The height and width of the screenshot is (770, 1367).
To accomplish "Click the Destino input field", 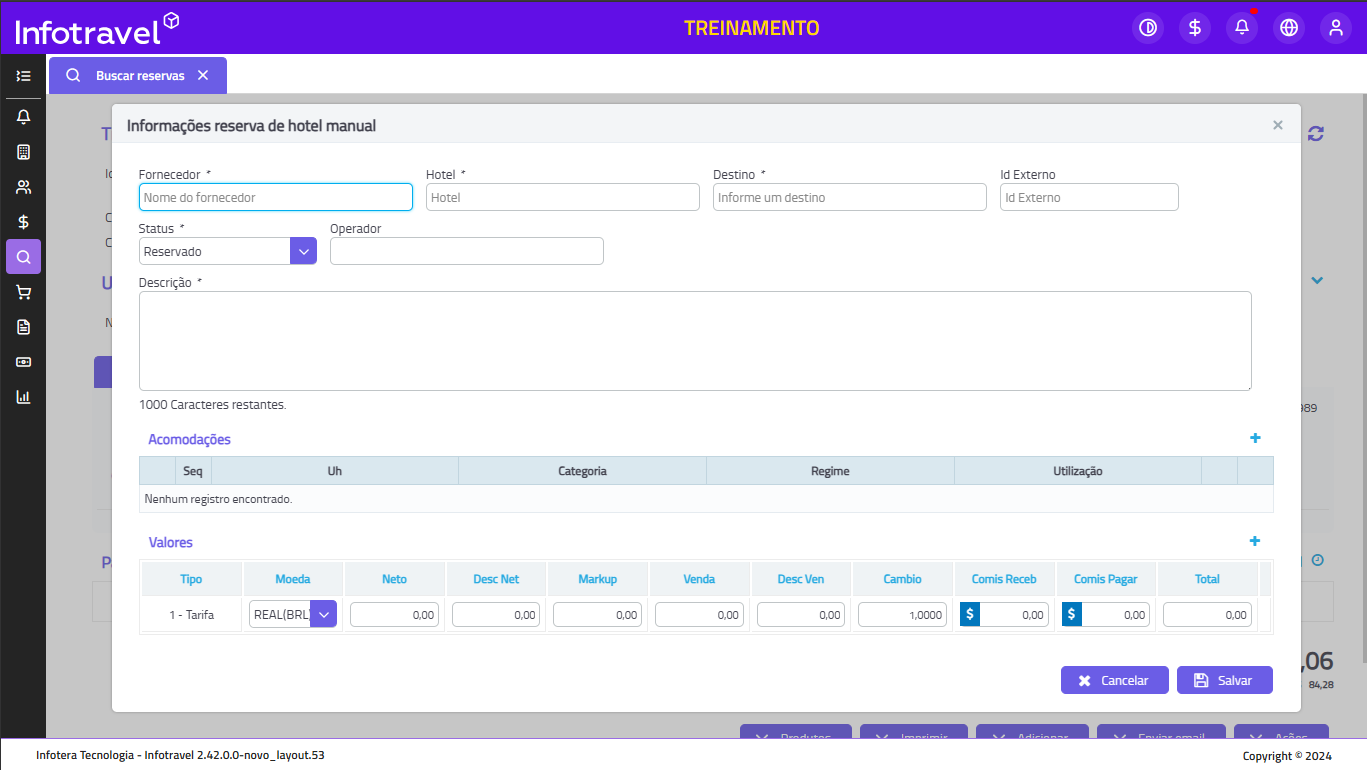I will click(x=849, y=197).
